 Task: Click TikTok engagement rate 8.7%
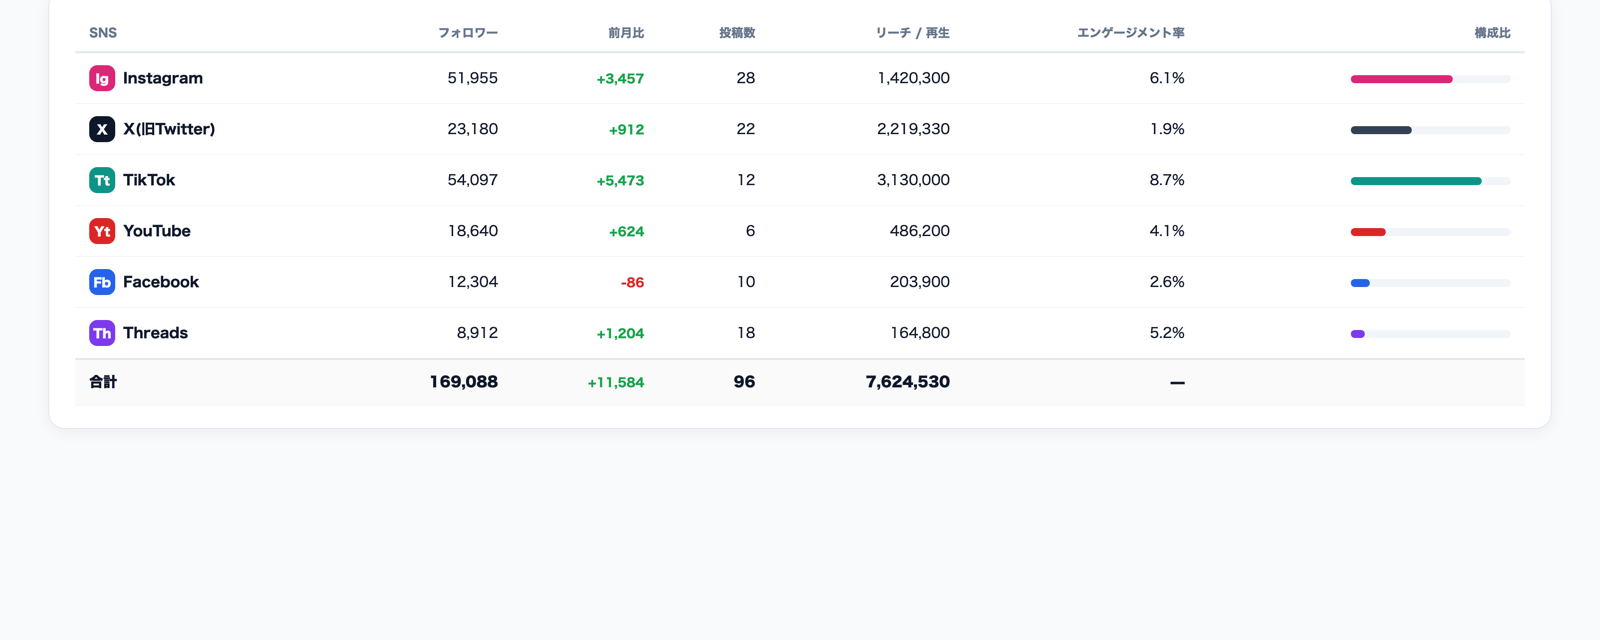pos(1167,180)
